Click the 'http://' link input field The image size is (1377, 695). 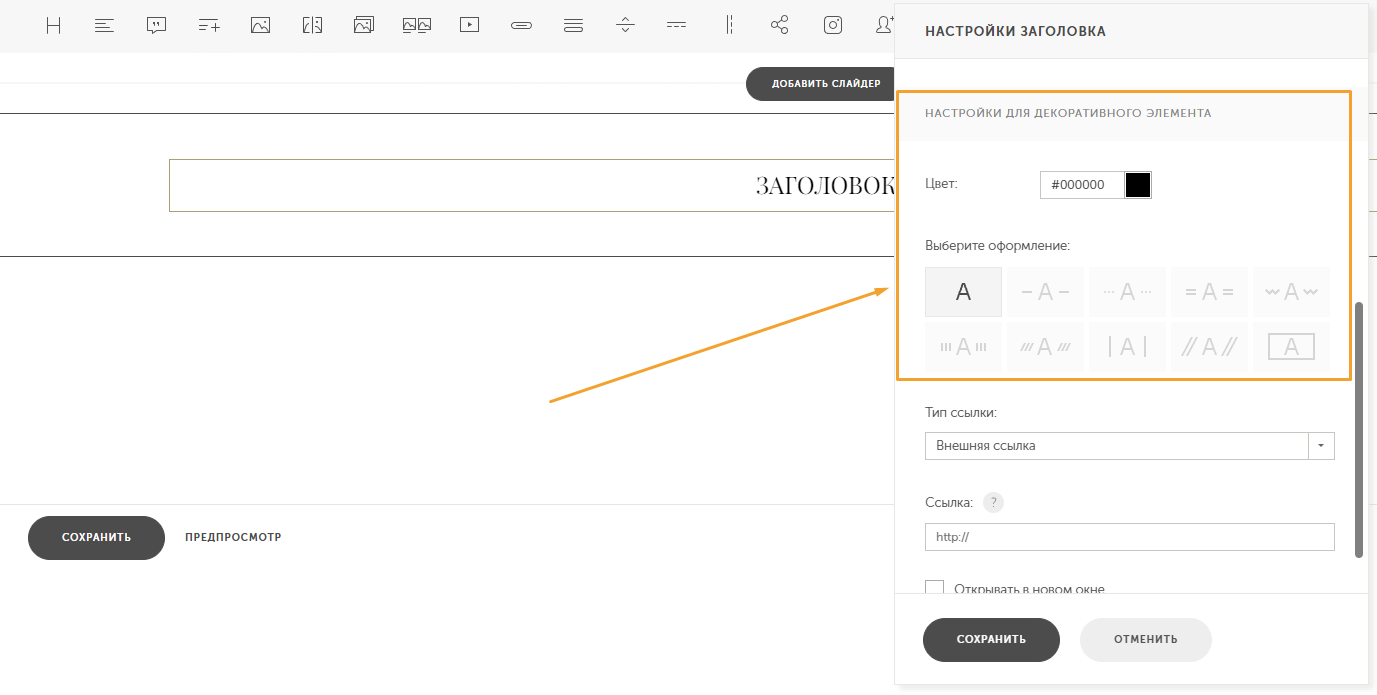tap(1130, 537)
